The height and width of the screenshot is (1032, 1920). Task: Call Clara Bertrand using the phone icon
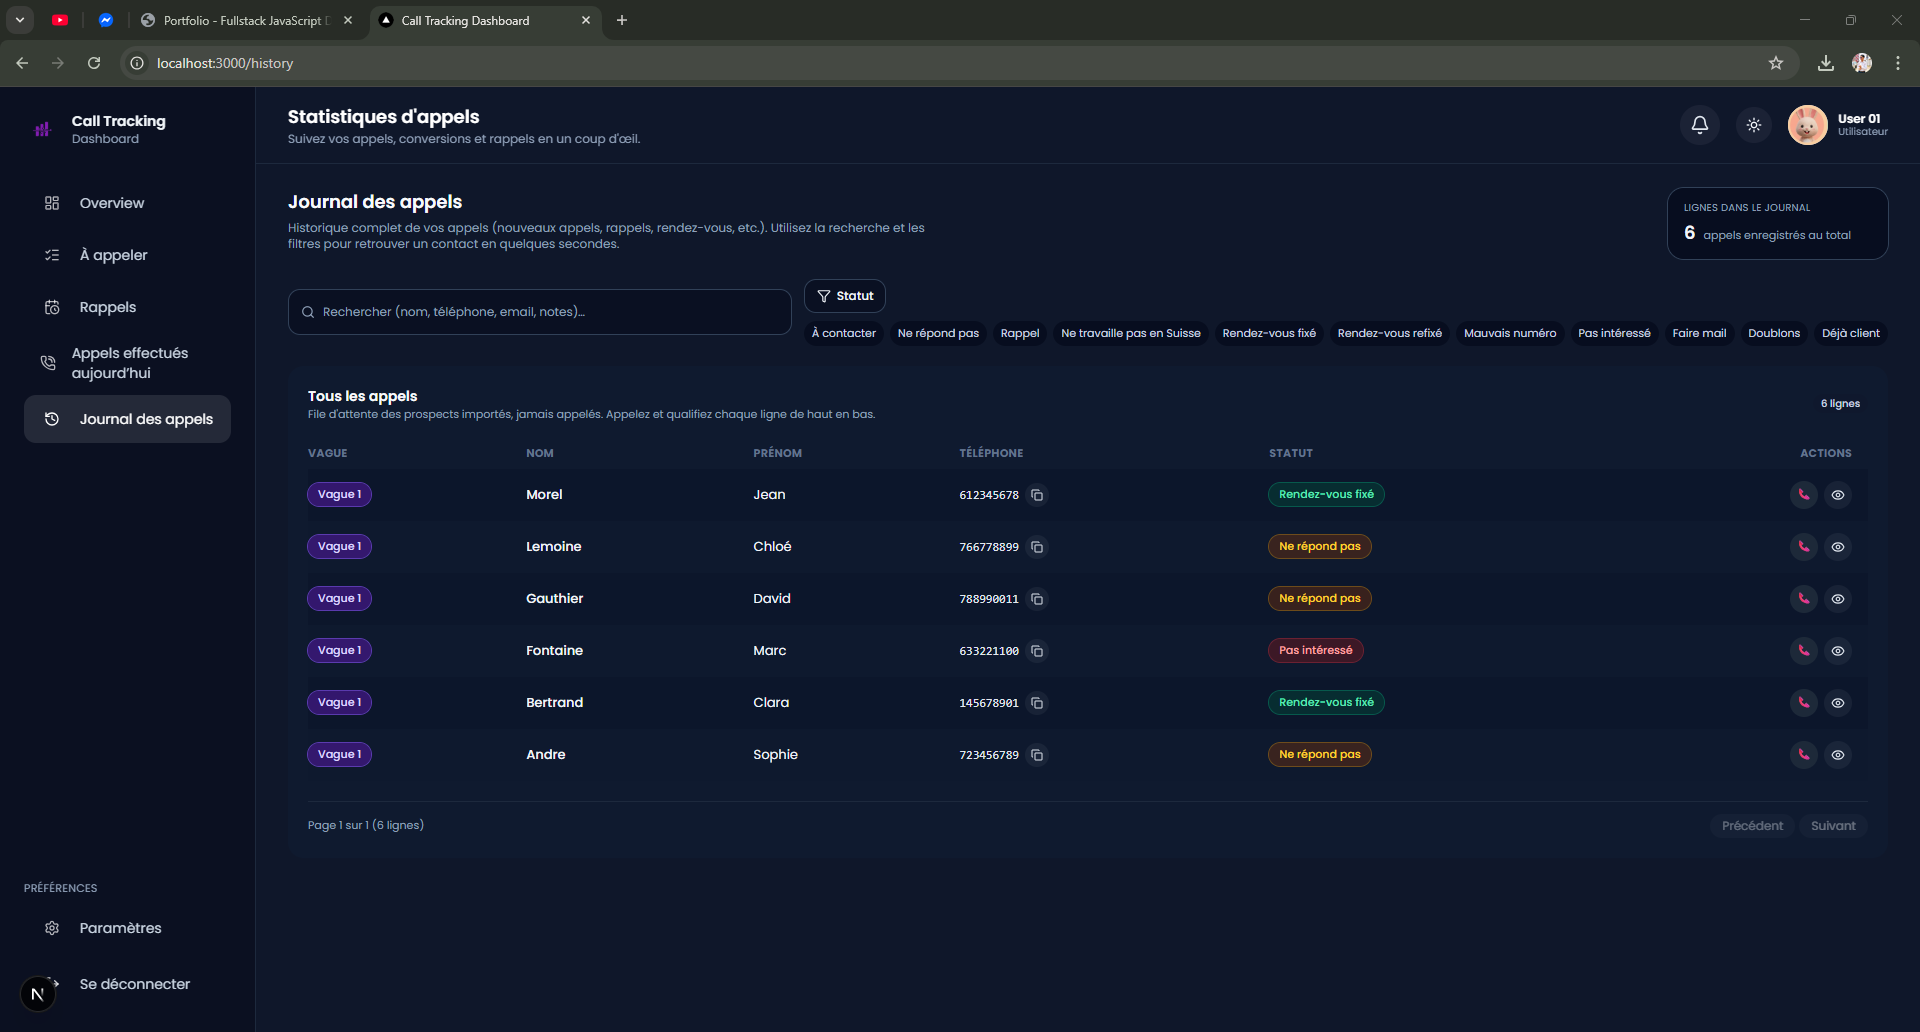pos(1803,703)
